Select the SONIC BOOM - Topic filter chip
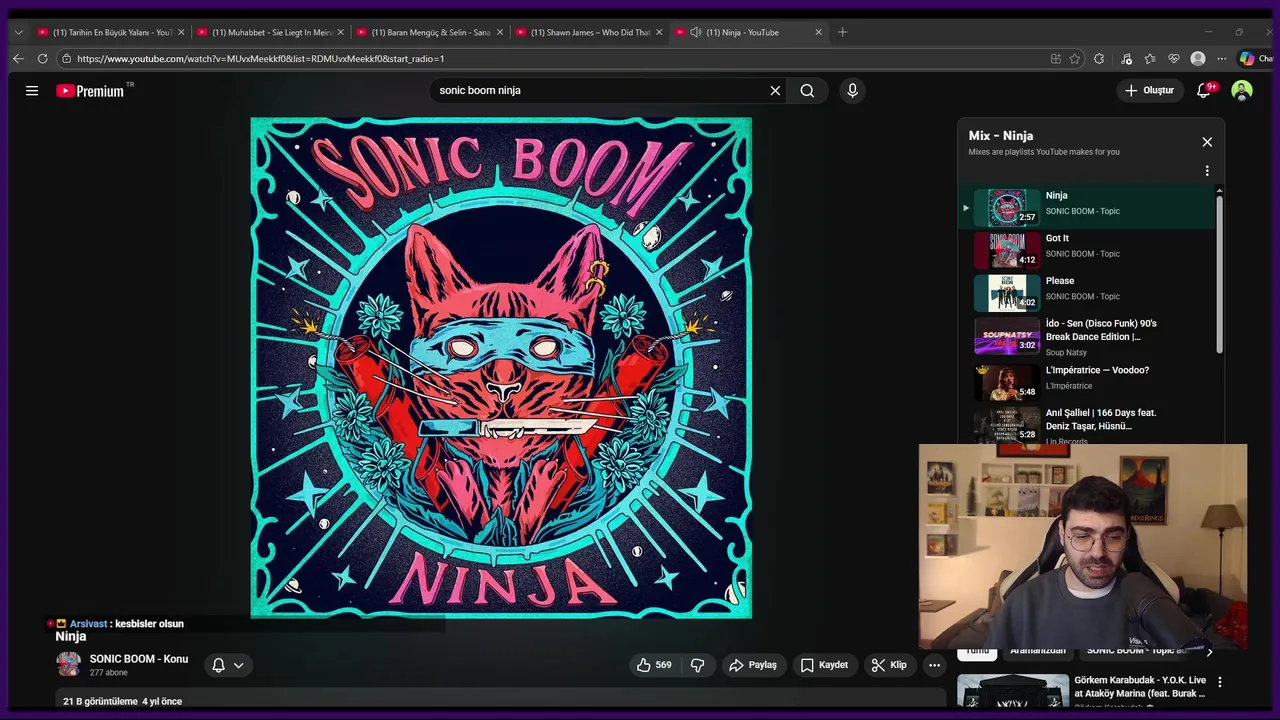The height and width of the screenshot is (720, 1280). 1137,651
